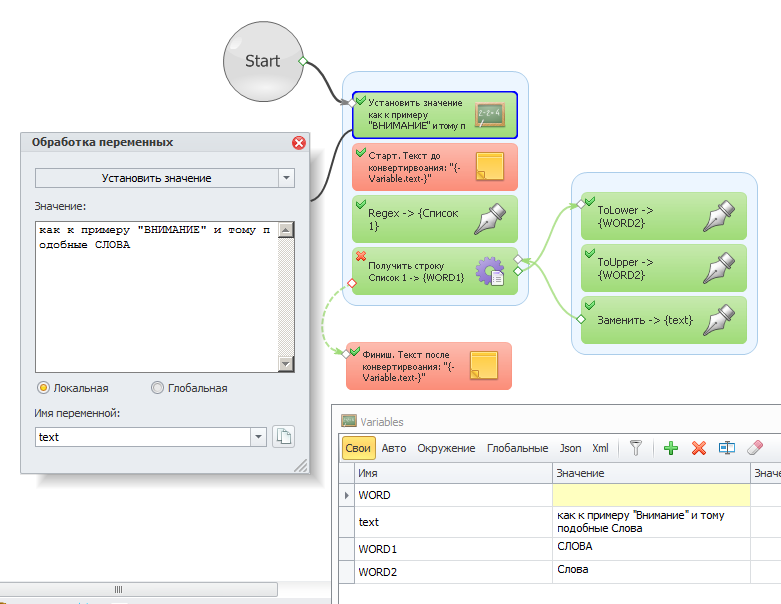Click the Имя column header
This screenshot has width=781, height=604.
point(453,473)
